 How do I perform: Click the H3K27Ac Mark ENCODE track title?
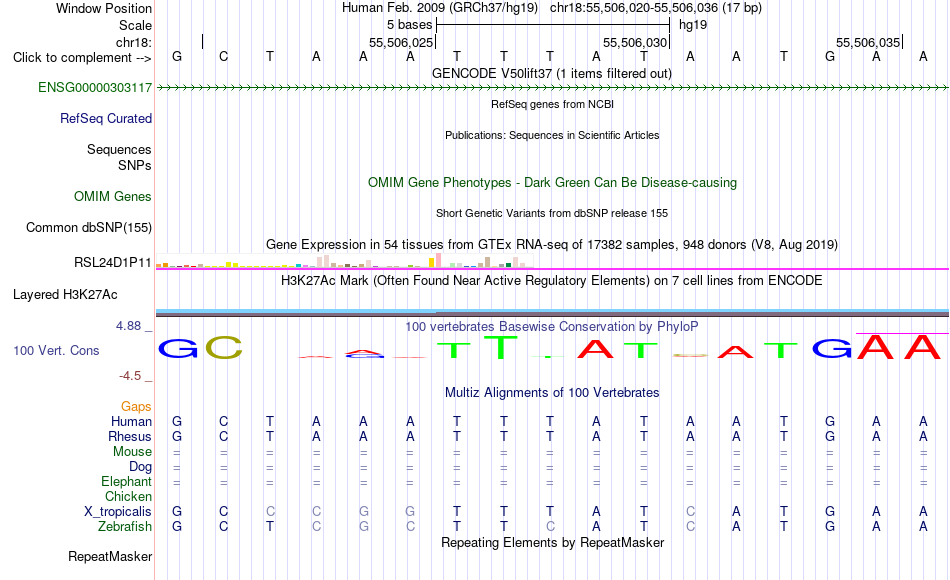pos(552,281)
